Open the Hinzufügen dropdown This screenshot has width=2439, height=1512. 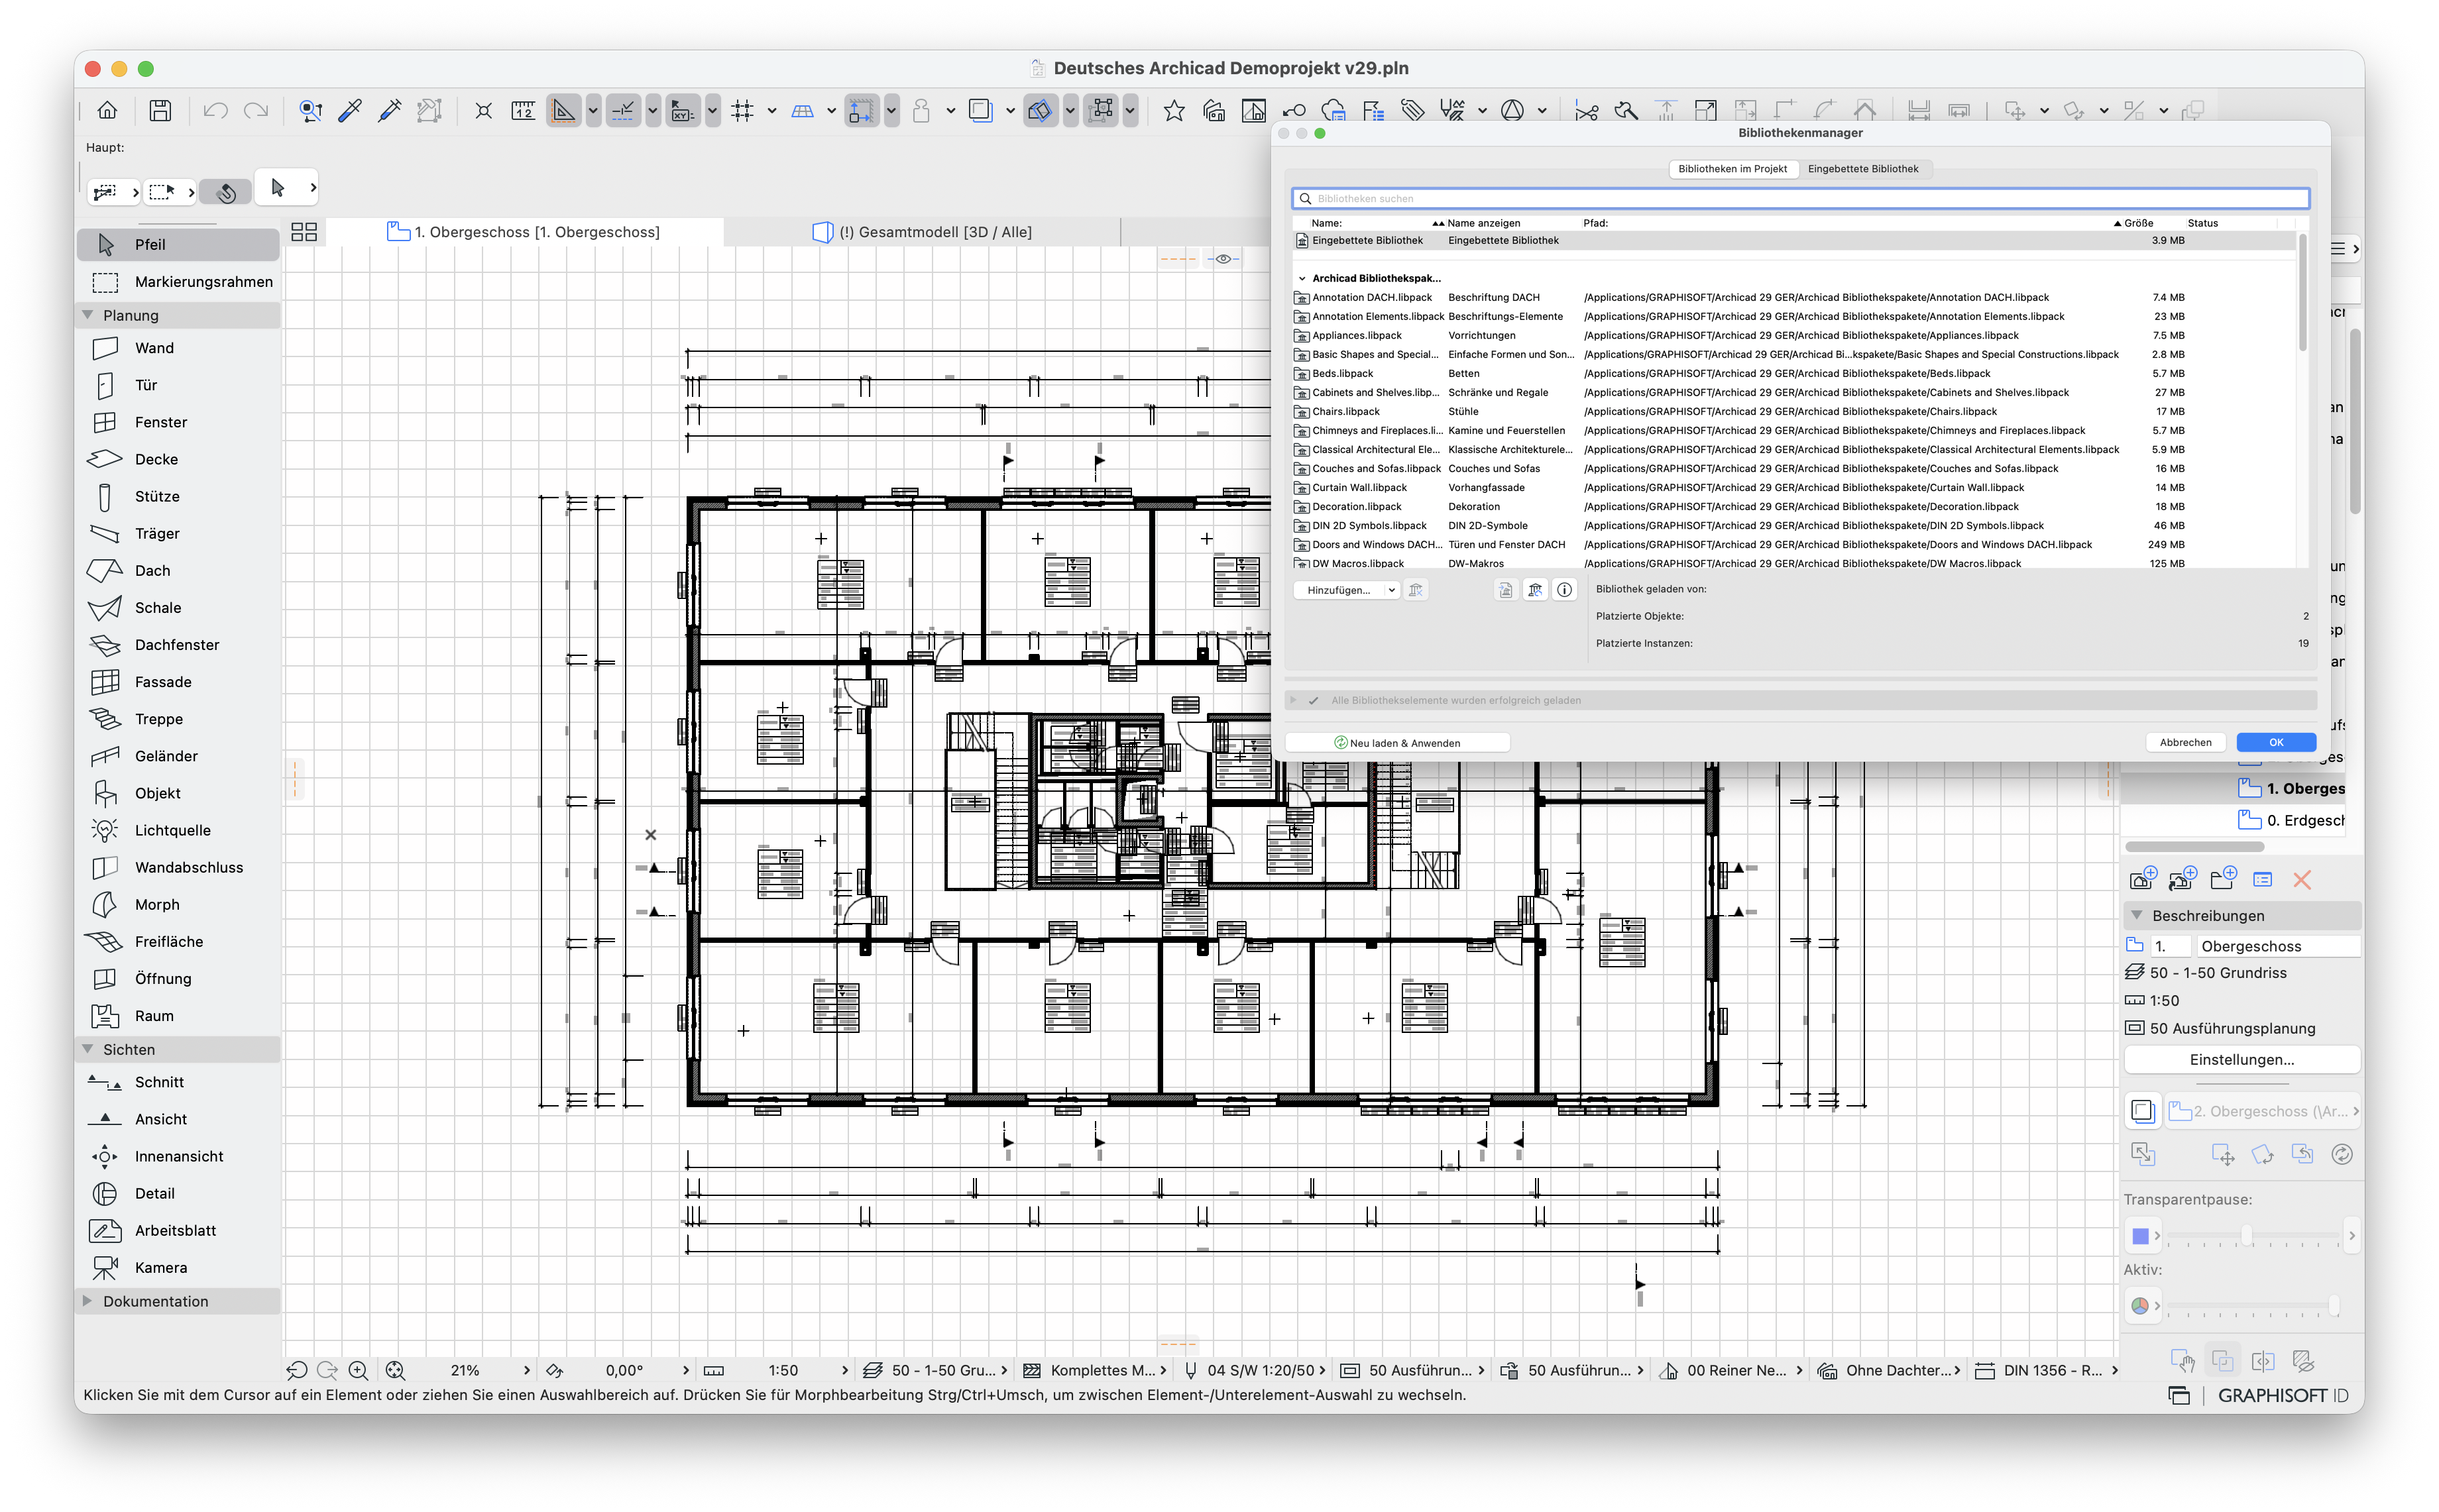tap(1346, 590)
